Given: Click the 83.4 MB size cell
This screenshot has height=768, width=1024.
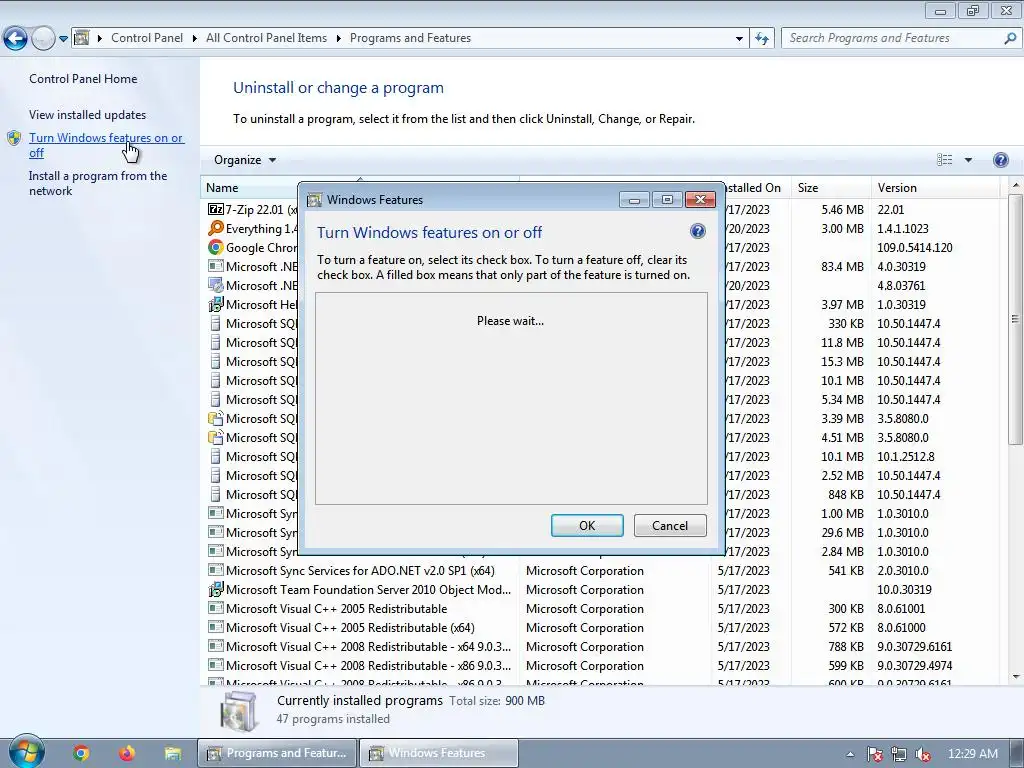Looking at the screenshot, I should pyautogui.click(x=842, y=266).
